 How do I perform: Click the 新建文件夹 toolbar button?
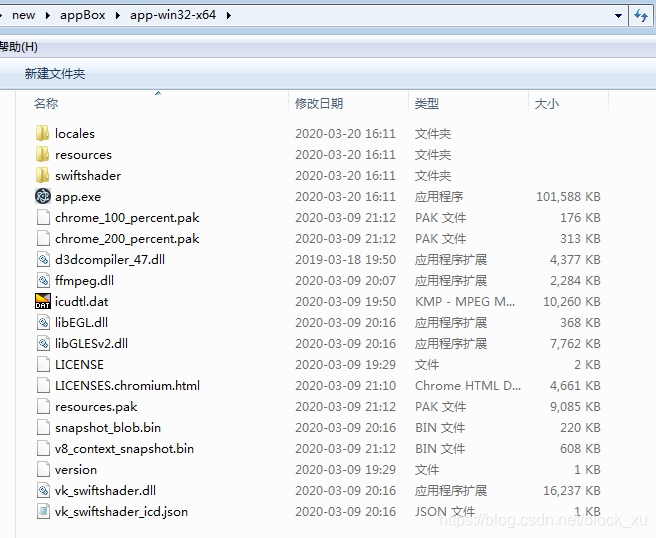[55, 74]
